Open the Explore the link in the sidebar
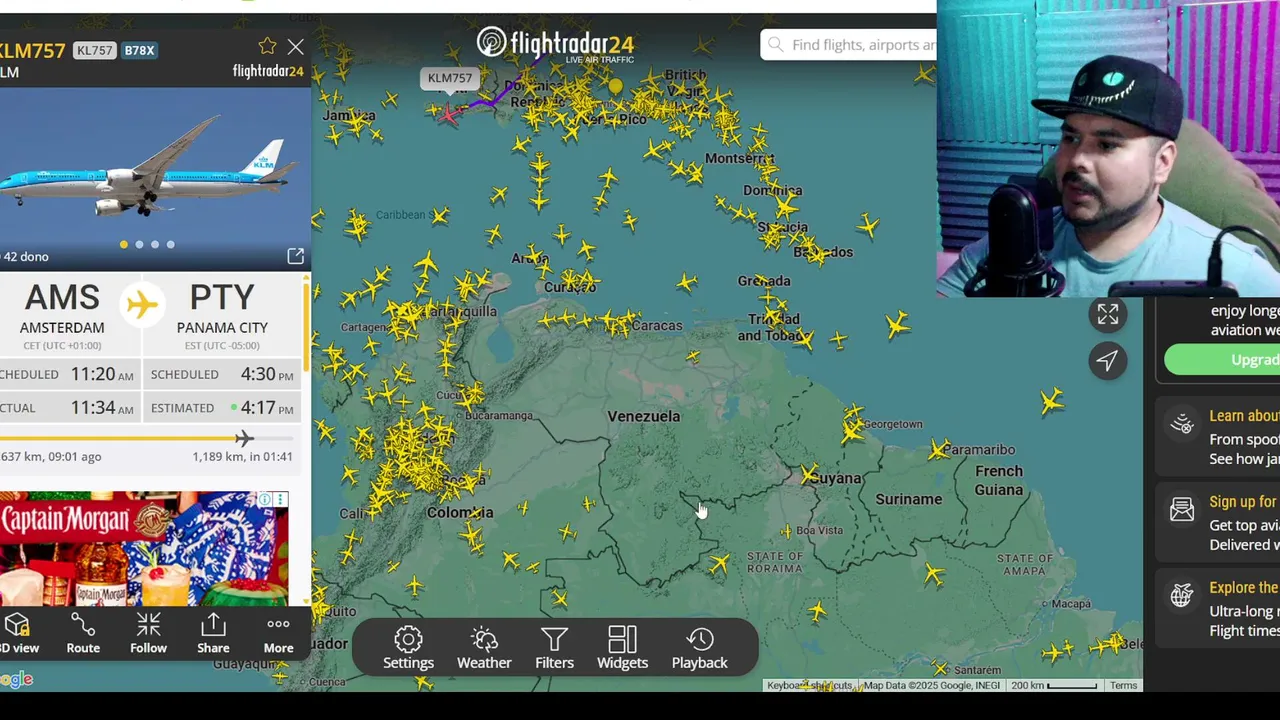This screenshot has width=1280, height=720. tap(1244, 588)
